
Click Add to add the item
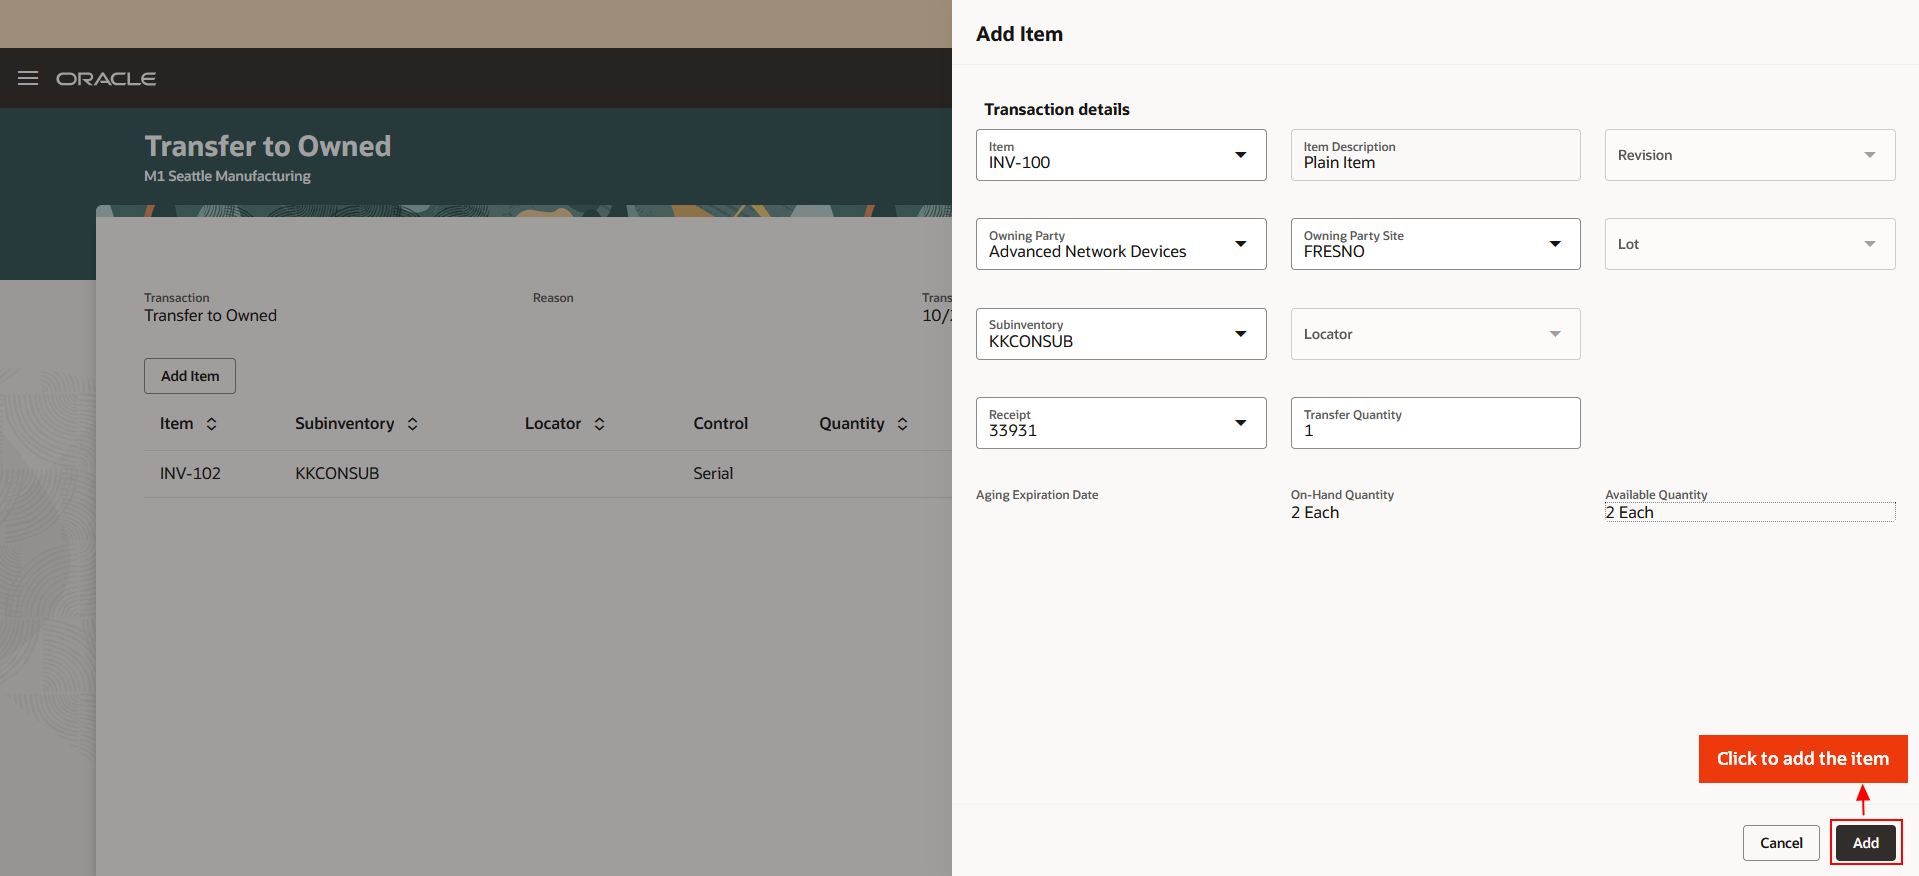pyautogui.click(x=1866, y=843)
